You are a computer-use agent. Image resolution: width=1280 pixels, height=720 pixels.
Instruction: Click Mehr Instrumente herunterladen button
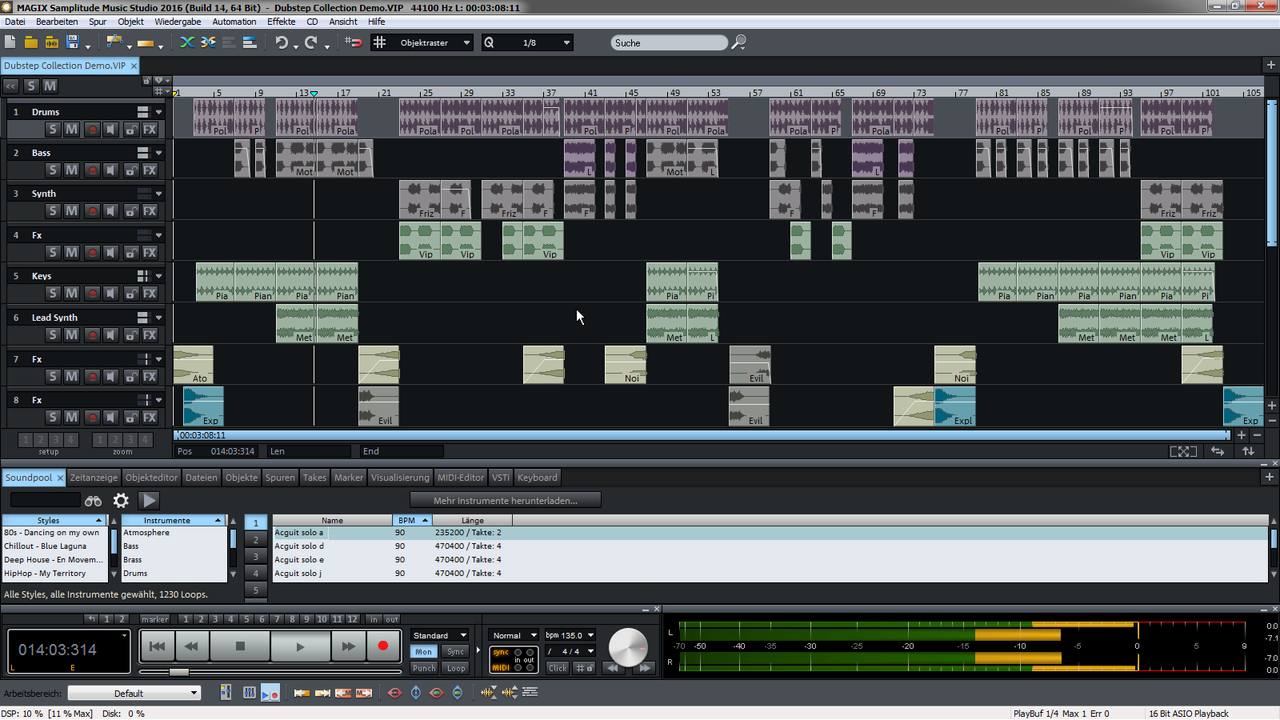[x=505, y=500]
